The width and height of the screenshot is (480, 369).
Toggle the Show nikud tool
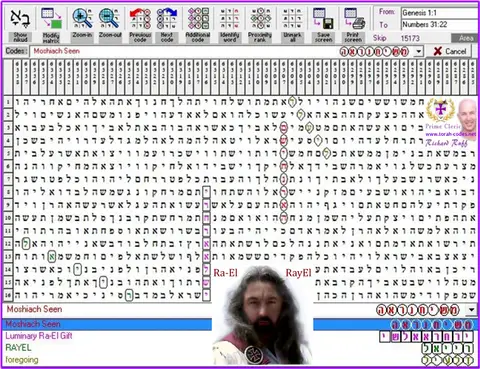21,25
